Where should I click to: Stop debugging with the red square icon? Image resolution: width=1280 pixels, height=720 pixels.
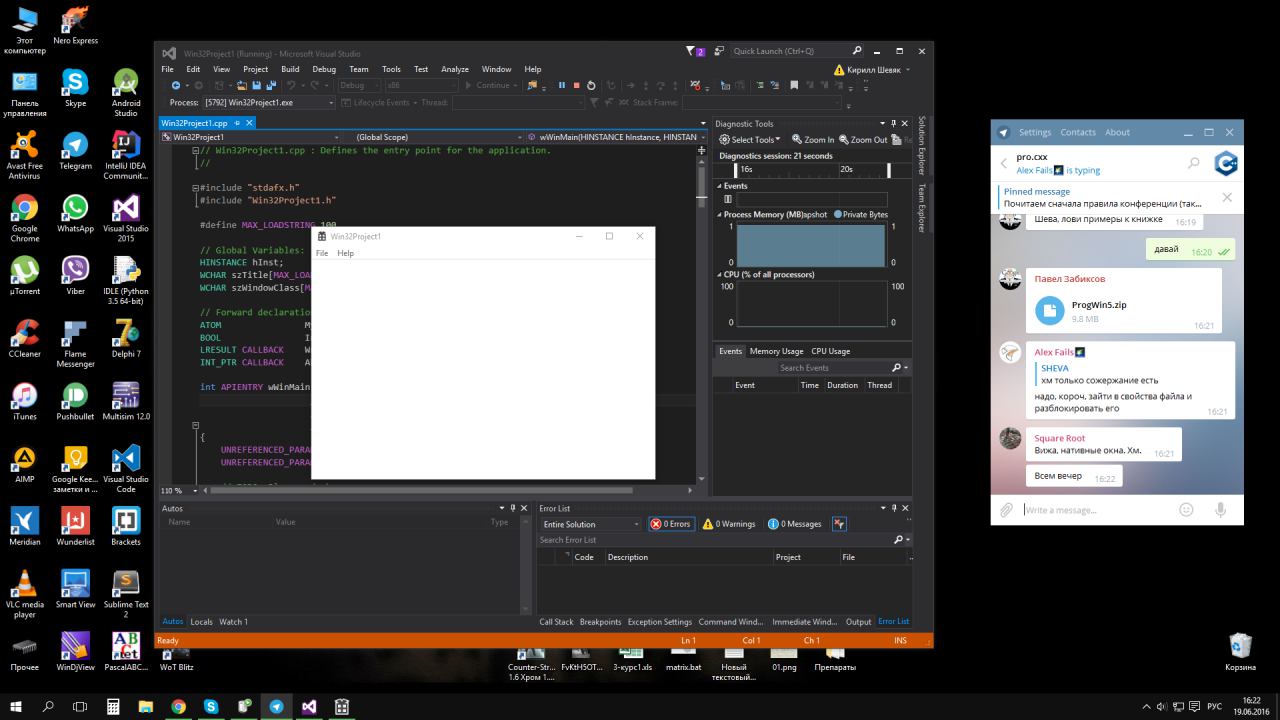pos(576,86)
